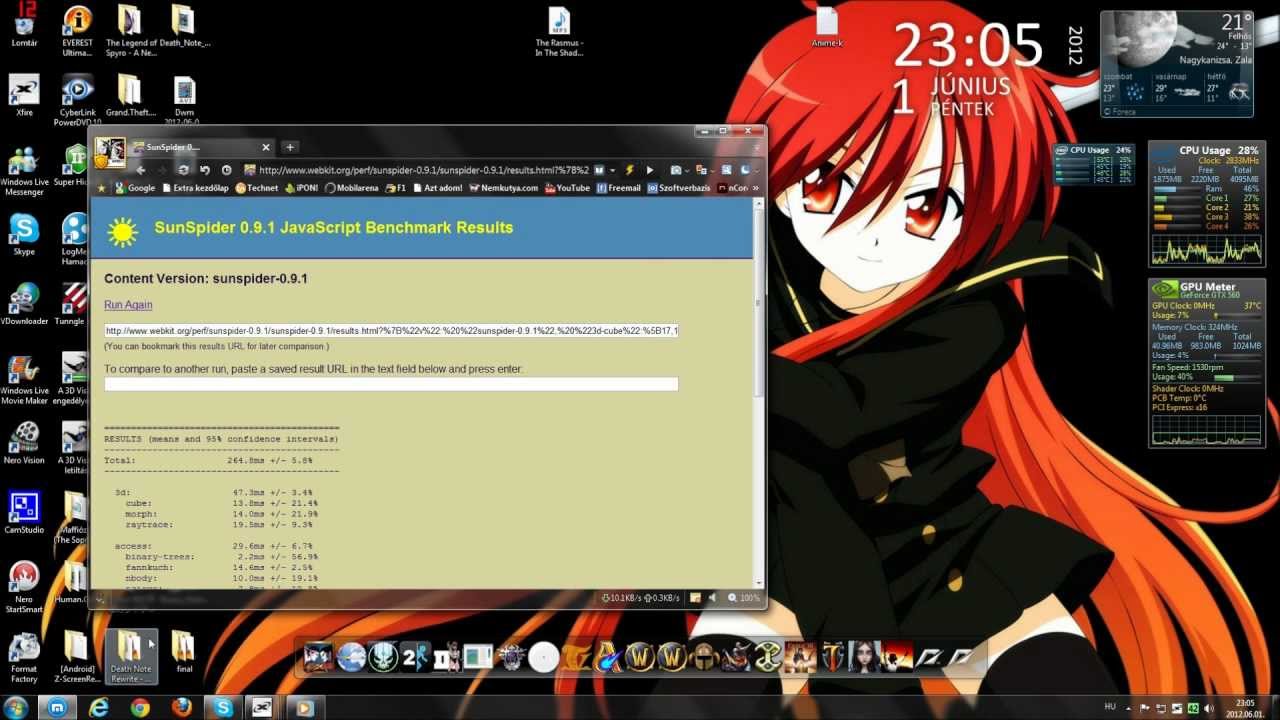Open the YouTube bookmark

[x=567, y=188]
